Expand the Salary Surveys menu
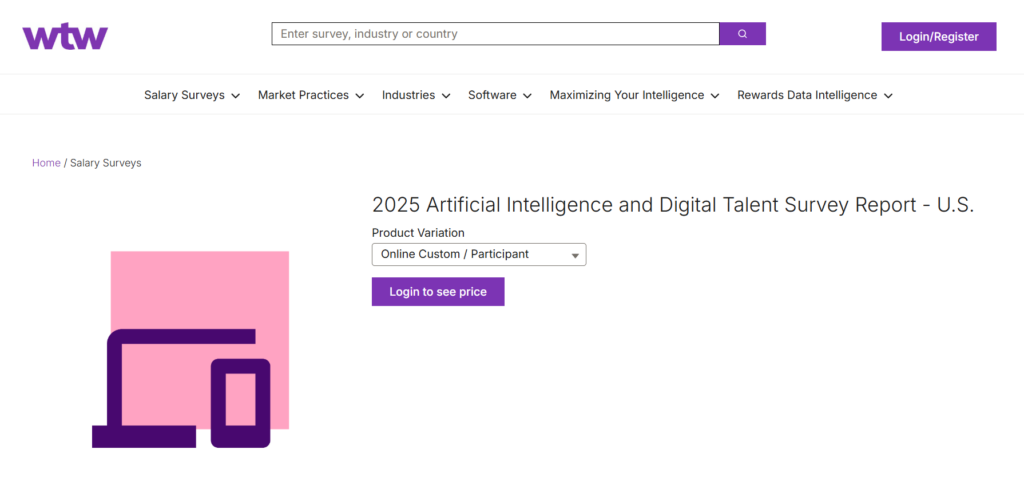This screenshot has height=493, width=1024. pyautogui.click(x=184, y=96)
